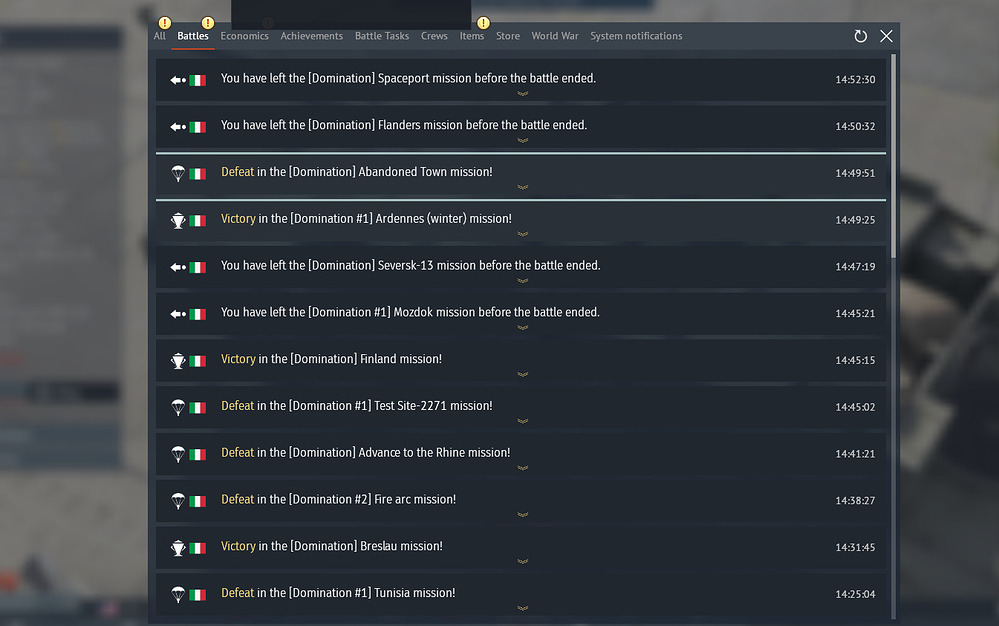Click Italian flag on Abandoned Town row
Viewport: 999px width, 626px height.
pyautogui.click(x=198, y=174)
